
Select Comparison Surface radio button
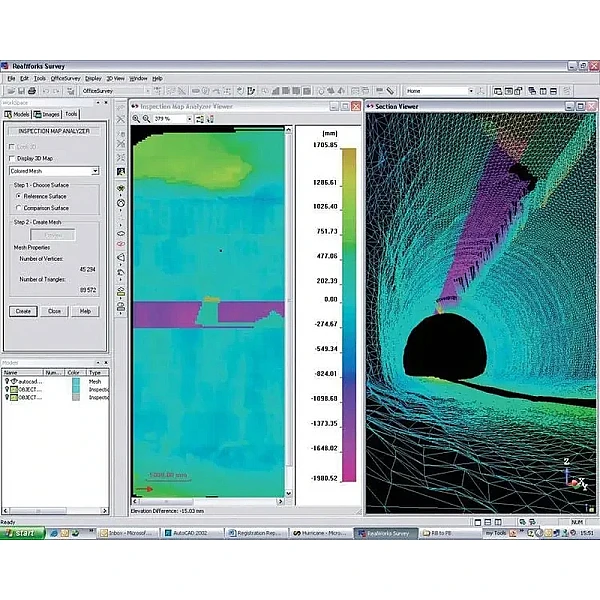(18, 207)
